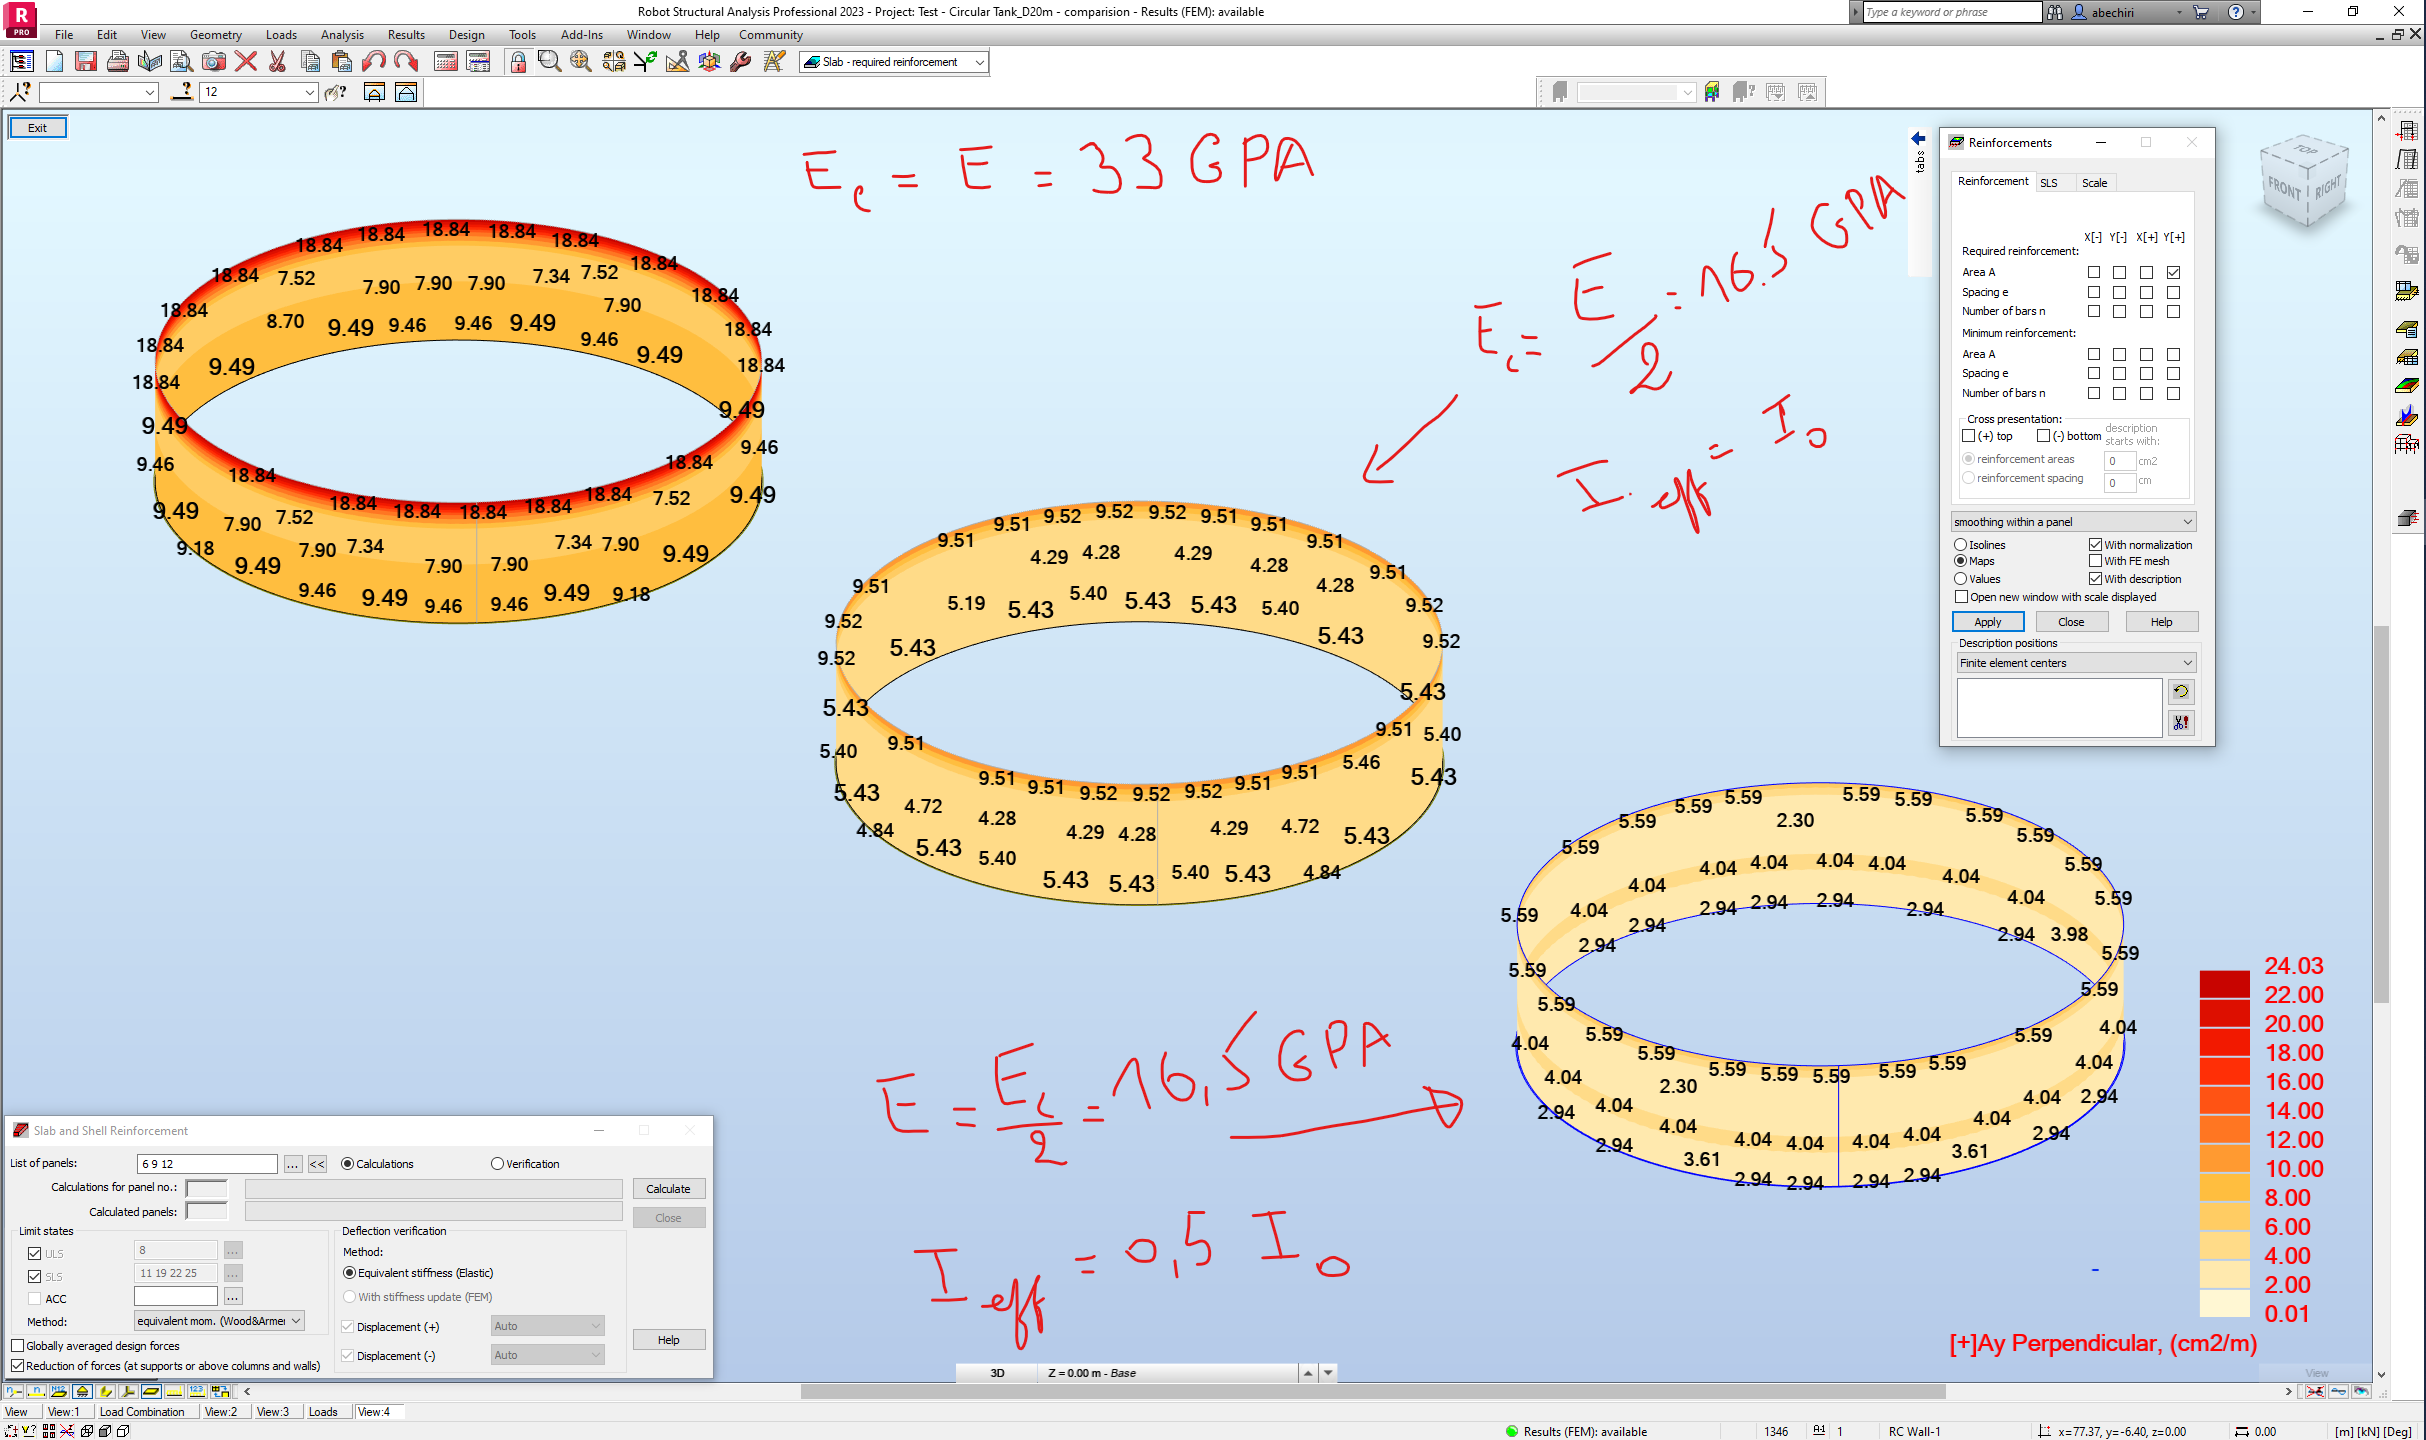Screen dimensions: 2426x1440
Task: Select the zoom magnifier tool
Action: tap(547, 61)
